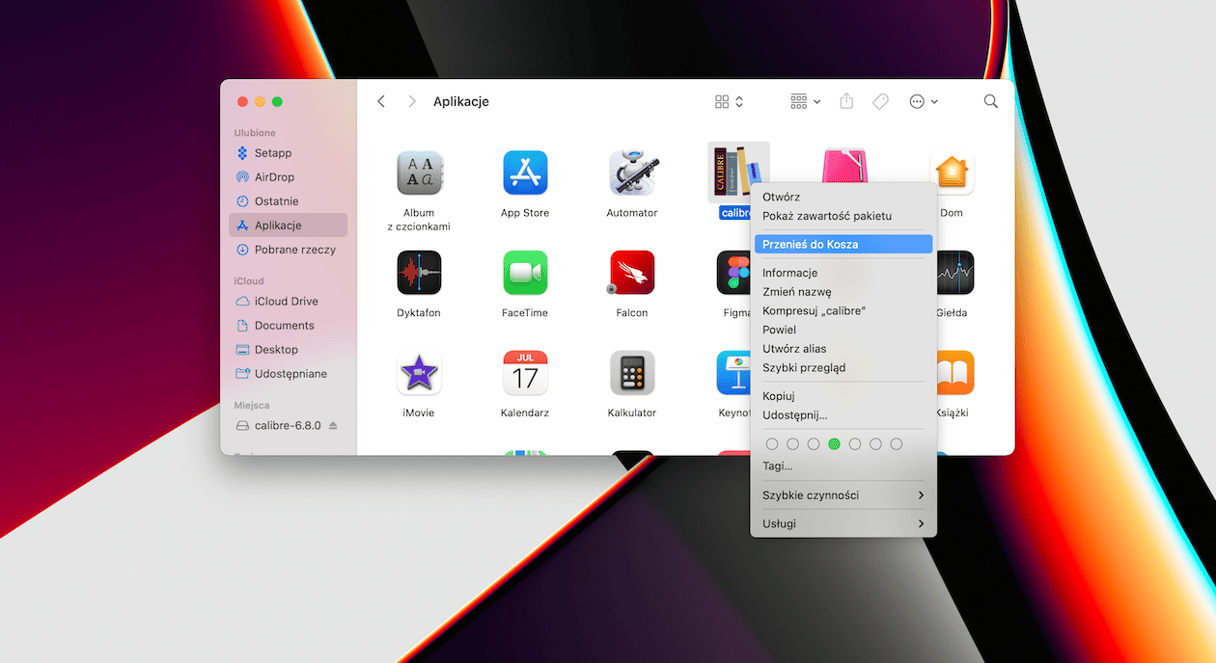Open Udostępniane in the sidebar

288,373
